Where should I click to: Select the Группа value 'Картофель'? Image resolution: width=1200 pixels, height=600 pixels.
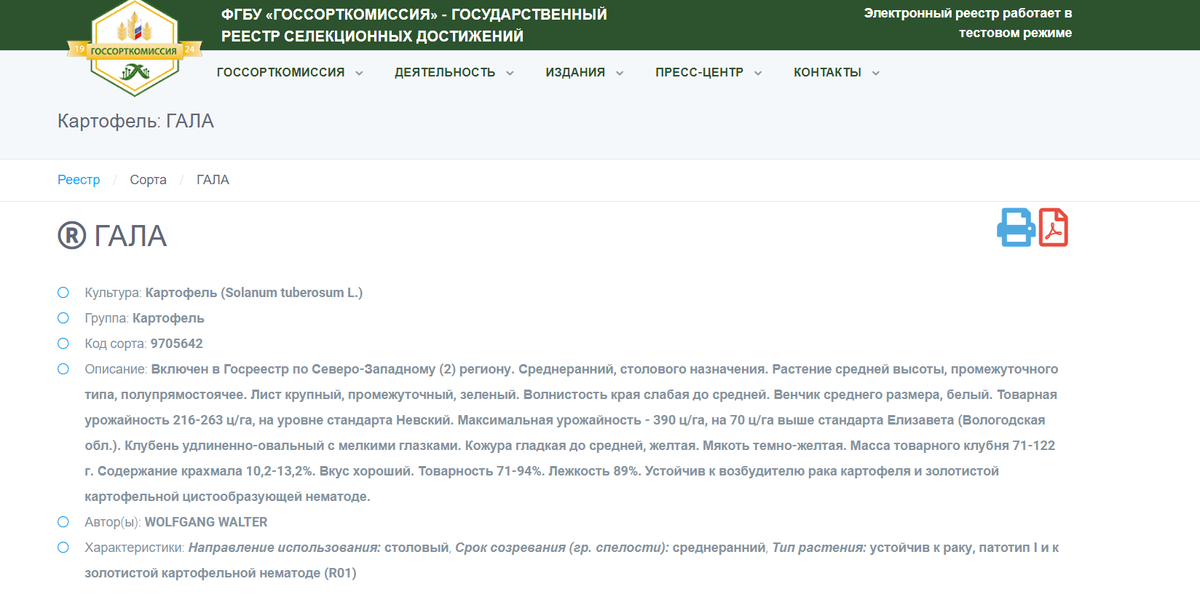[168, 318]
